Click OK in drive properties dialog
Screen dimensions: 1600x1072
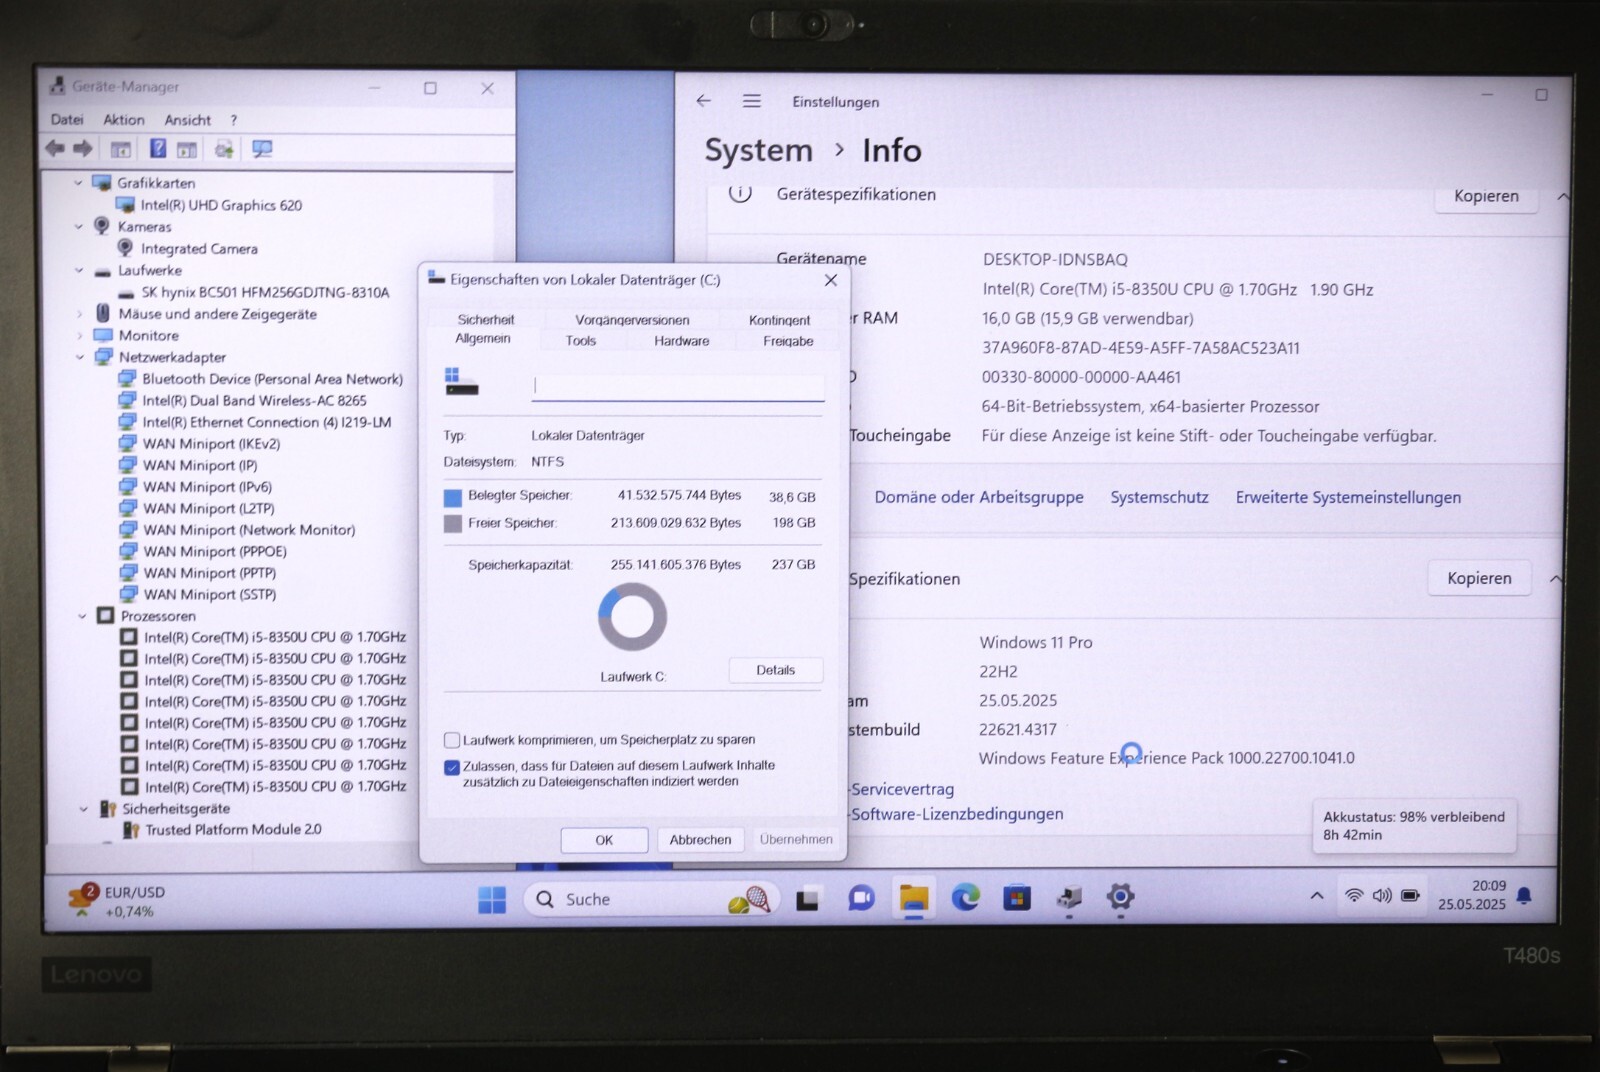(604, 840)
